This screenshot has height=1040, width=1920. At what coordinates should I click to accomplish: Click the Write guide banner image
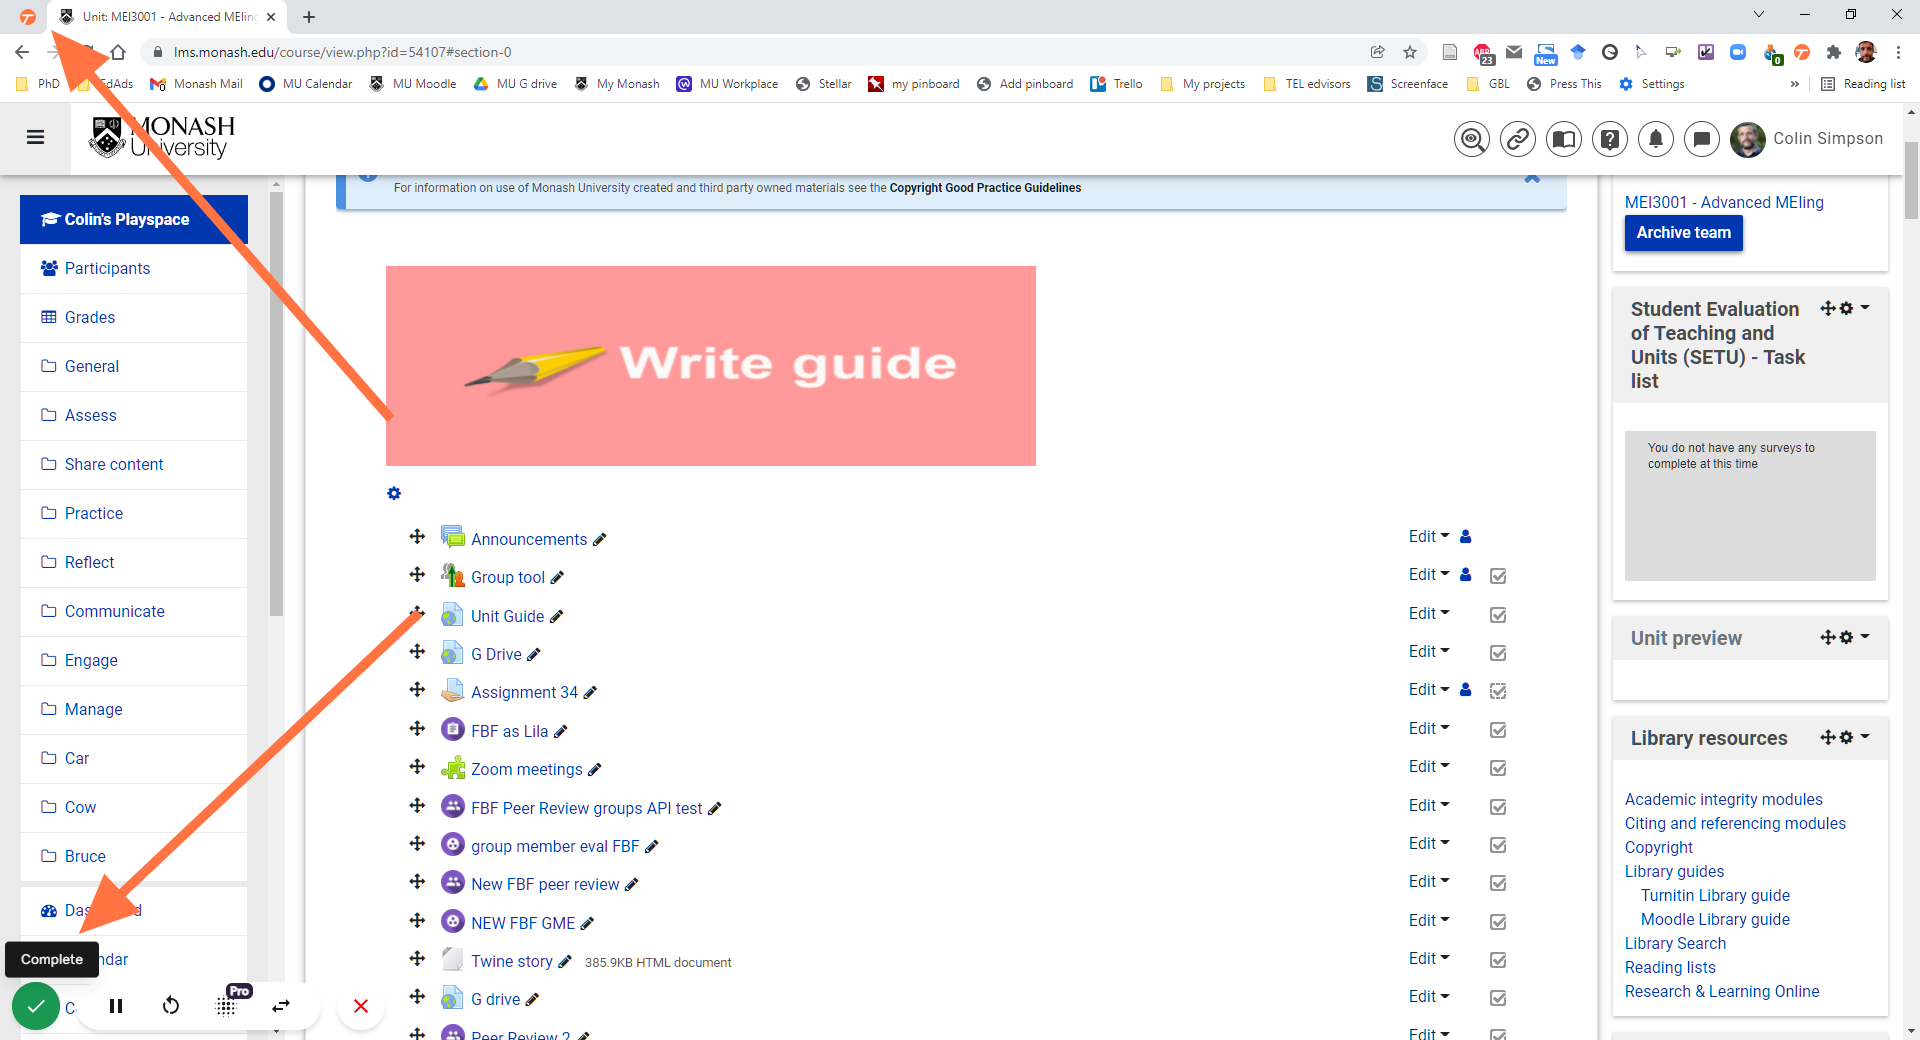pos(711,366)
